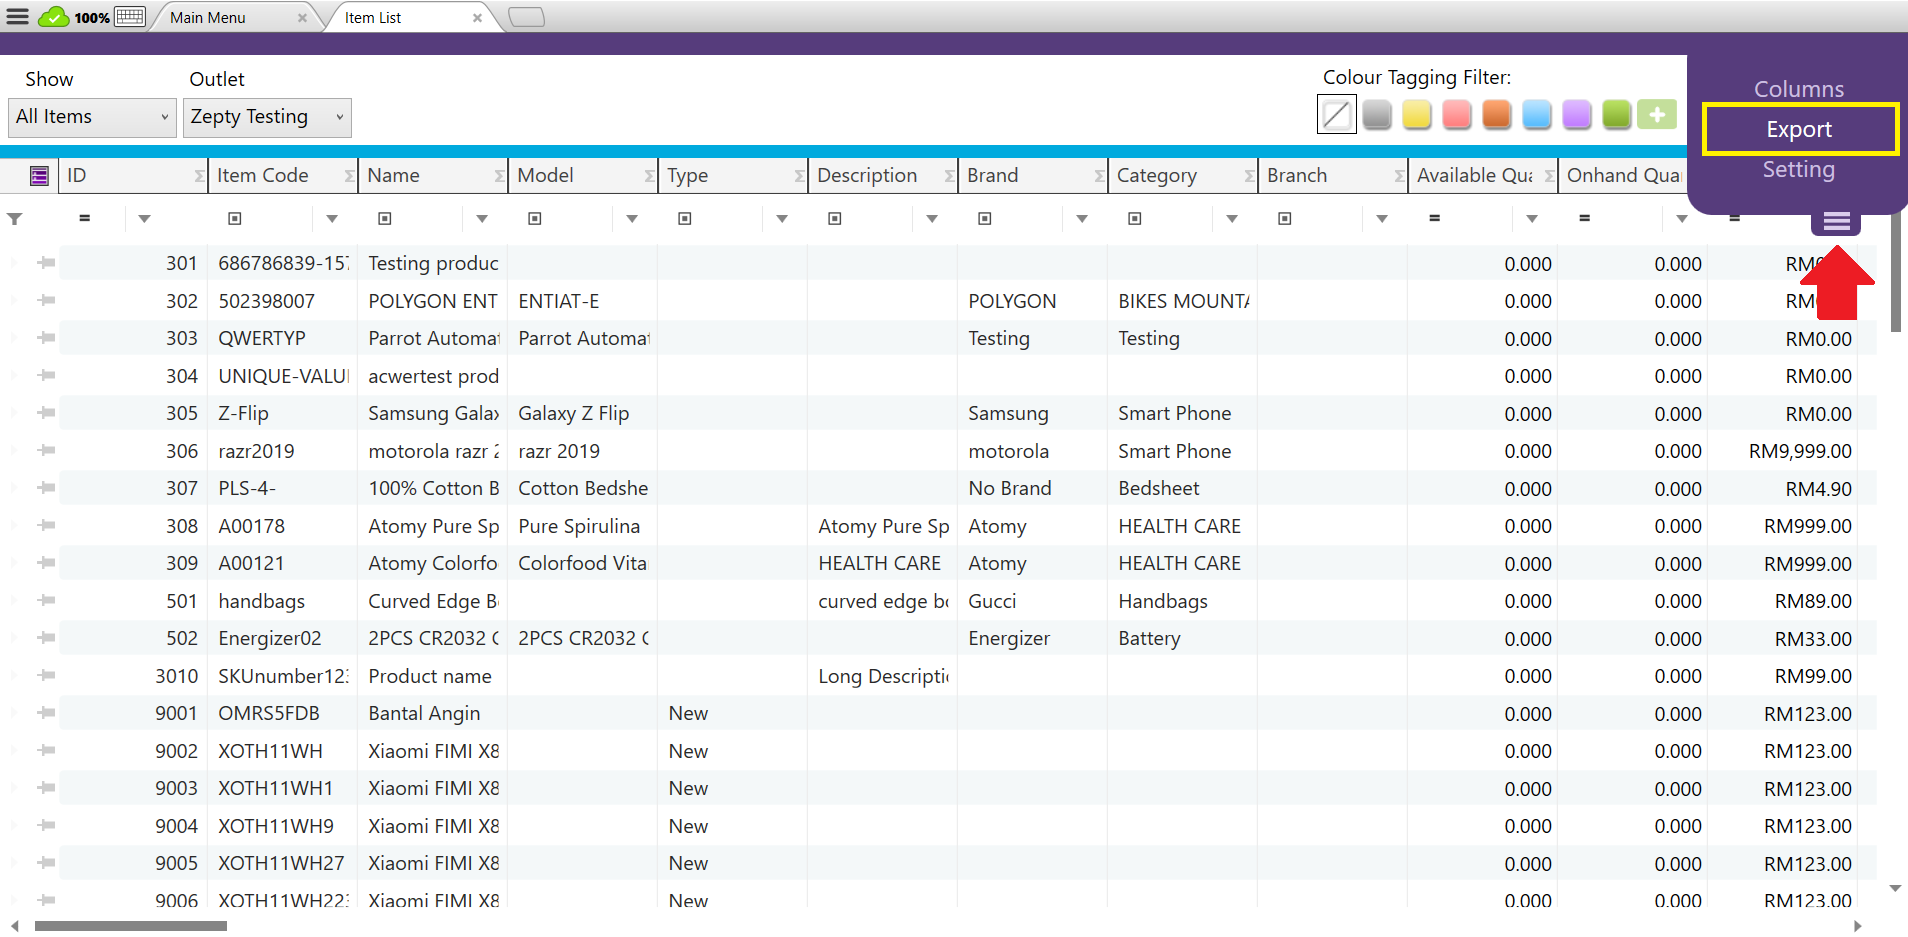Toggle the pin on the row with ID 301
The height and width of the screenshot is (937, 1908).
(46, 263)
